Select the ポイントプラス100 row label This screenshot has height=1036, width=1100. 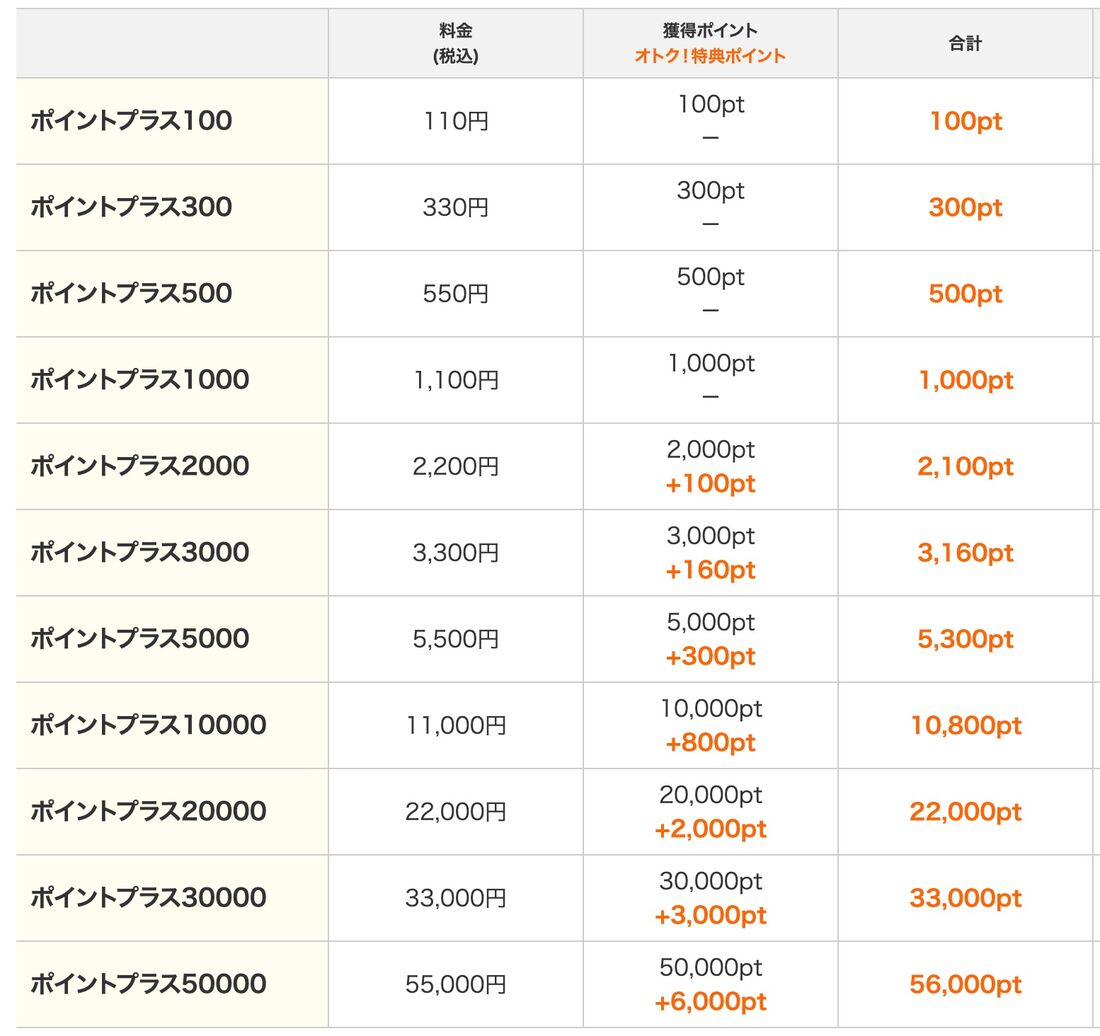pyautogui.click(x=131, y=121)
